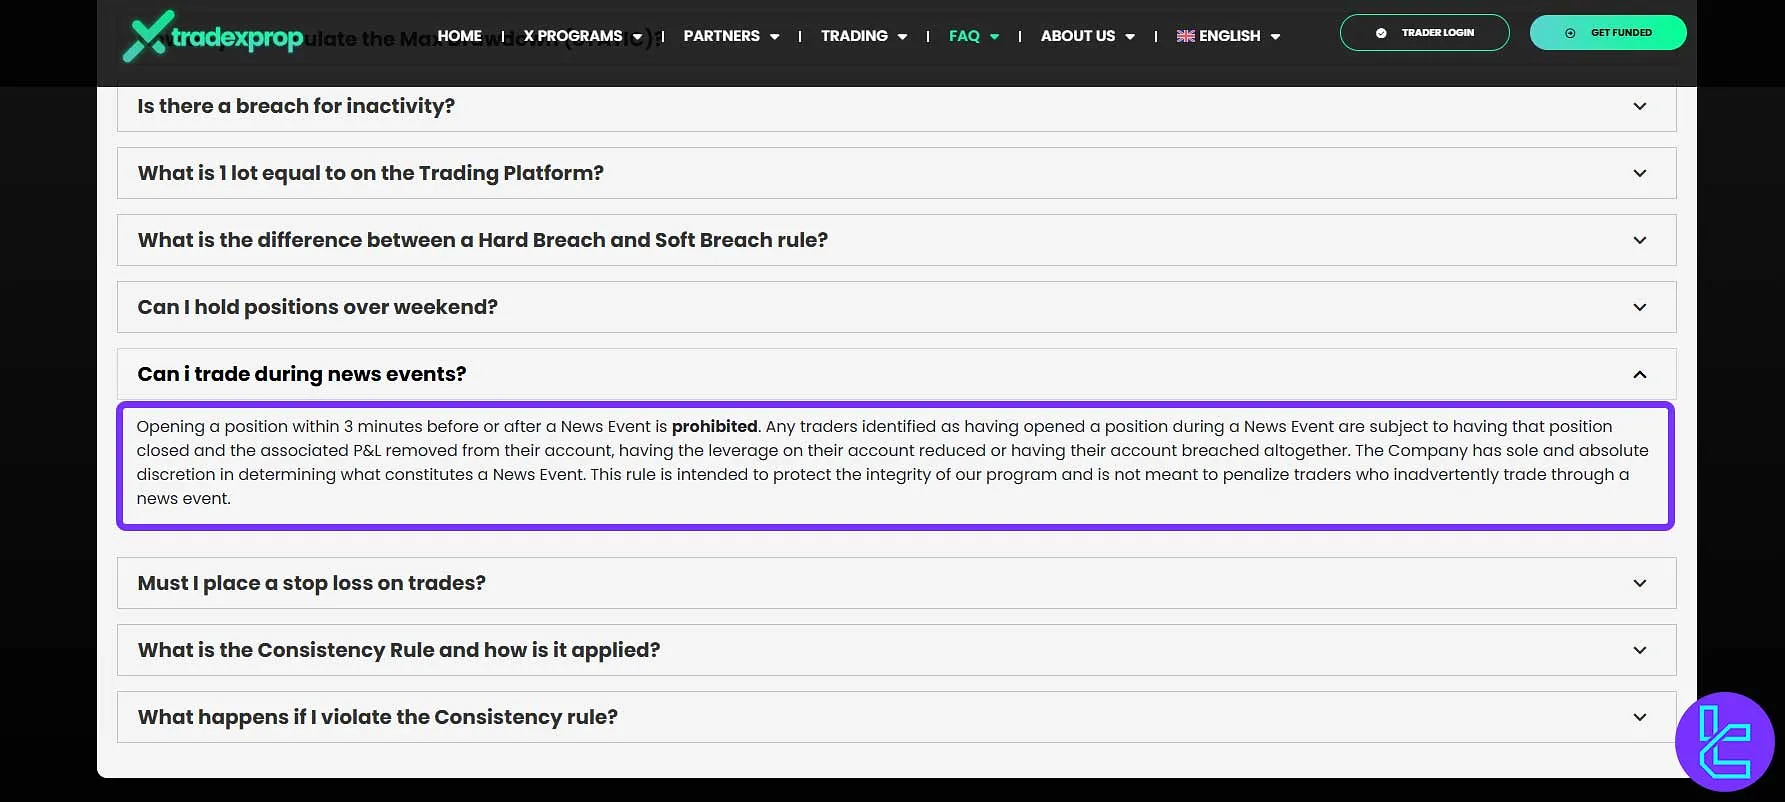Expand '1 lot equal to' question chevron
Image resolution: width=1785 pixels, height=802 pixels.
[1640, 173]
